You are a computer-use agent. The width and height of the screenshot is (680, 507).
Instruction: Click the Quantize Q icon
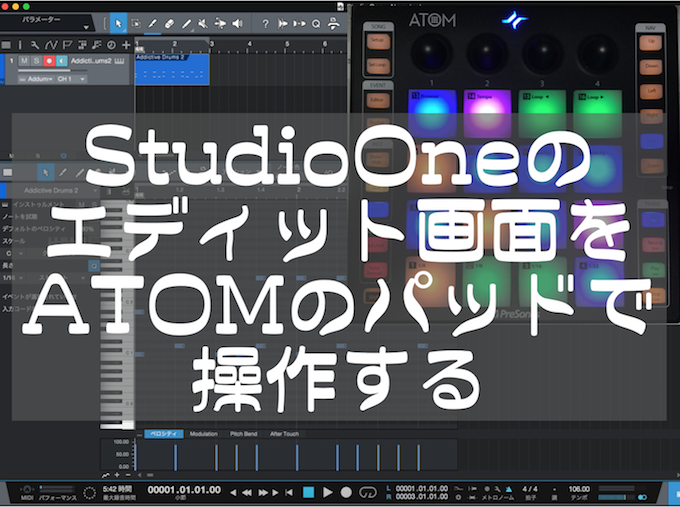pos(316,24)
